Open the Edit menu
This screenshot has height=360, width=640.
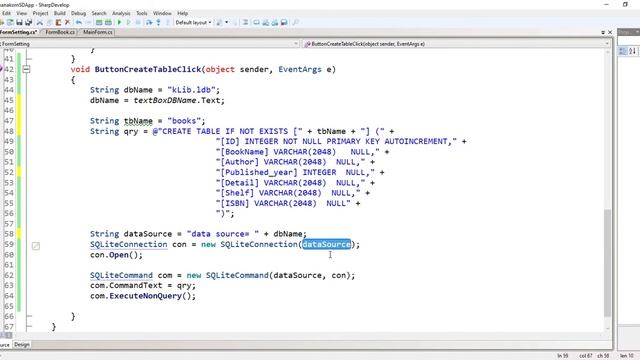click(x=6, y=13)
